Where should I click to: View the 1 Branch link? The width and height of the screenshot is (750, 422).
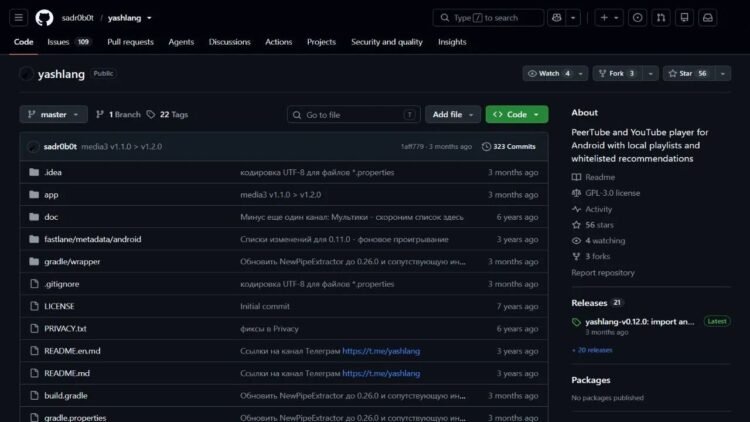coord(119,114)
